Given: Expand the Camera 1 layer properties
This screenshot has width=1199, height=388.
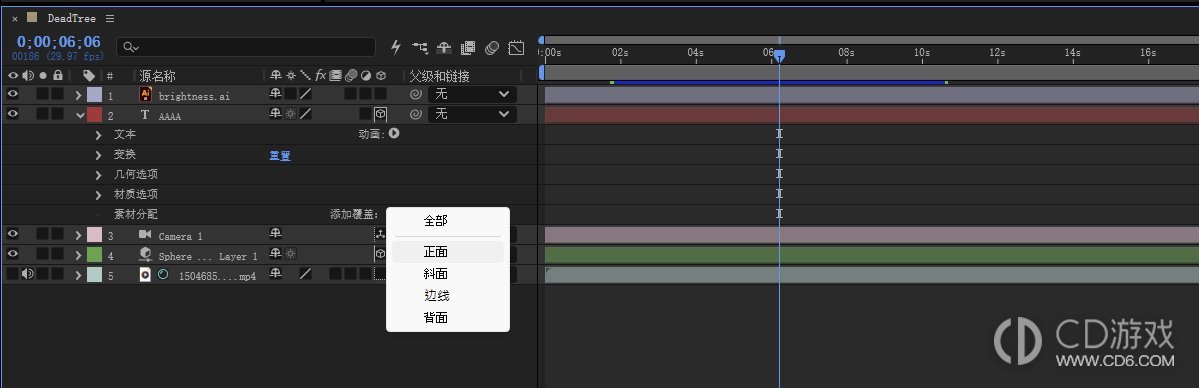Looking at the screenshot, I should point(78,235).
